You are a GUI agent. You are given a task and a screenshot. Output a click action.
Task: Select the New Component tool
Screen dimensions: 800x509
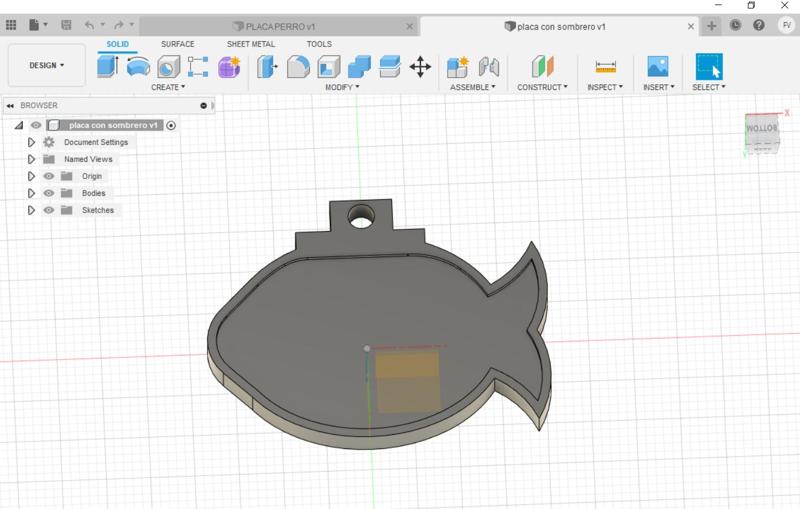458,67
